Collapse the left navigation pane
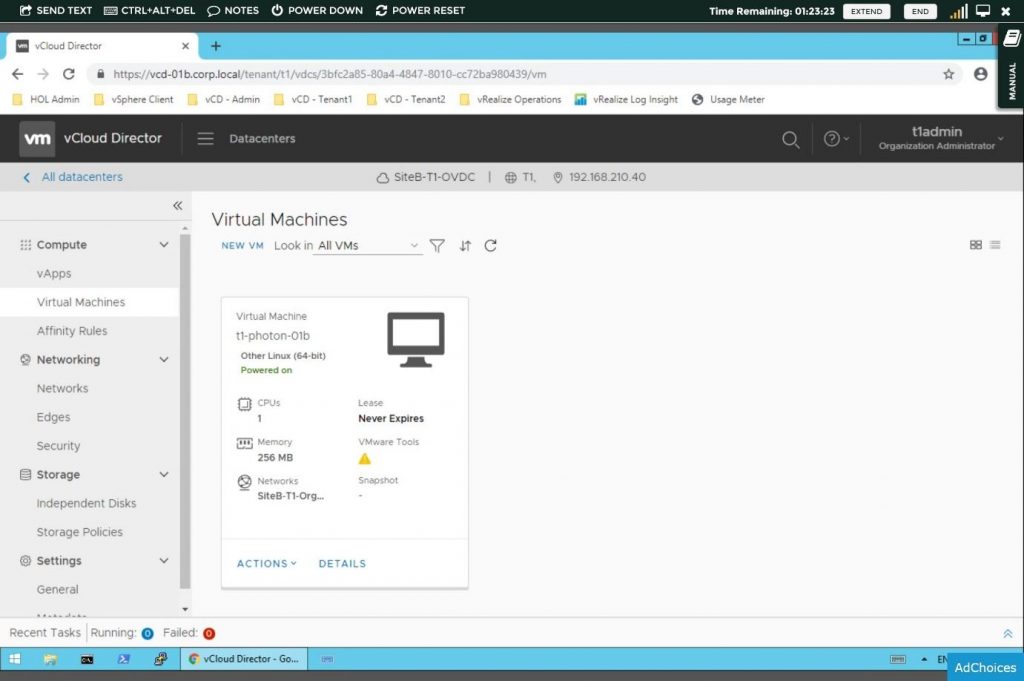The image size is (1024, 681). (x=178, y=206)
